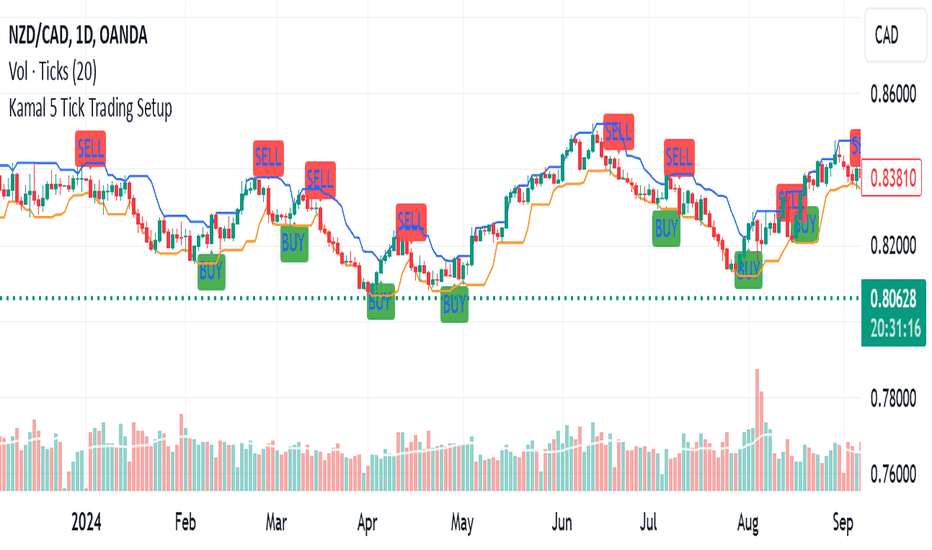
Task: Click the red 0.83810 price label
Action: 892,177
